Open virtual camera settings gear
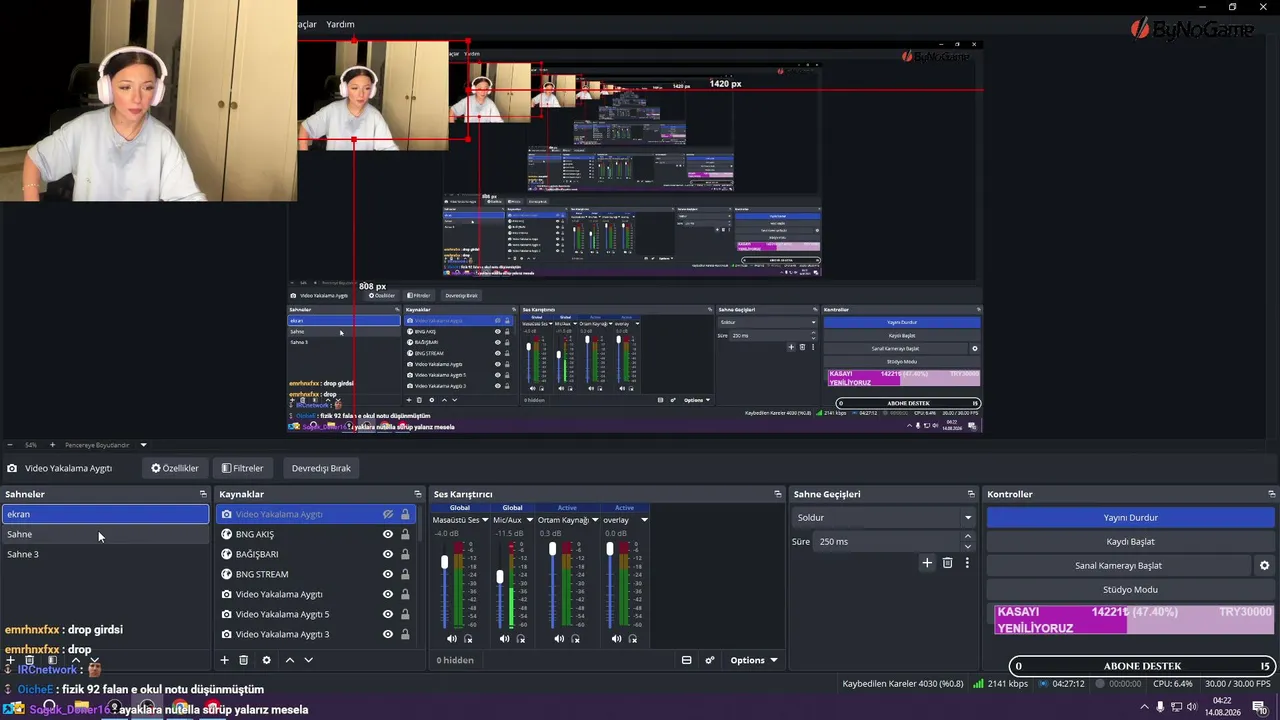The image size is (1280, 720). coord(1264,566)
